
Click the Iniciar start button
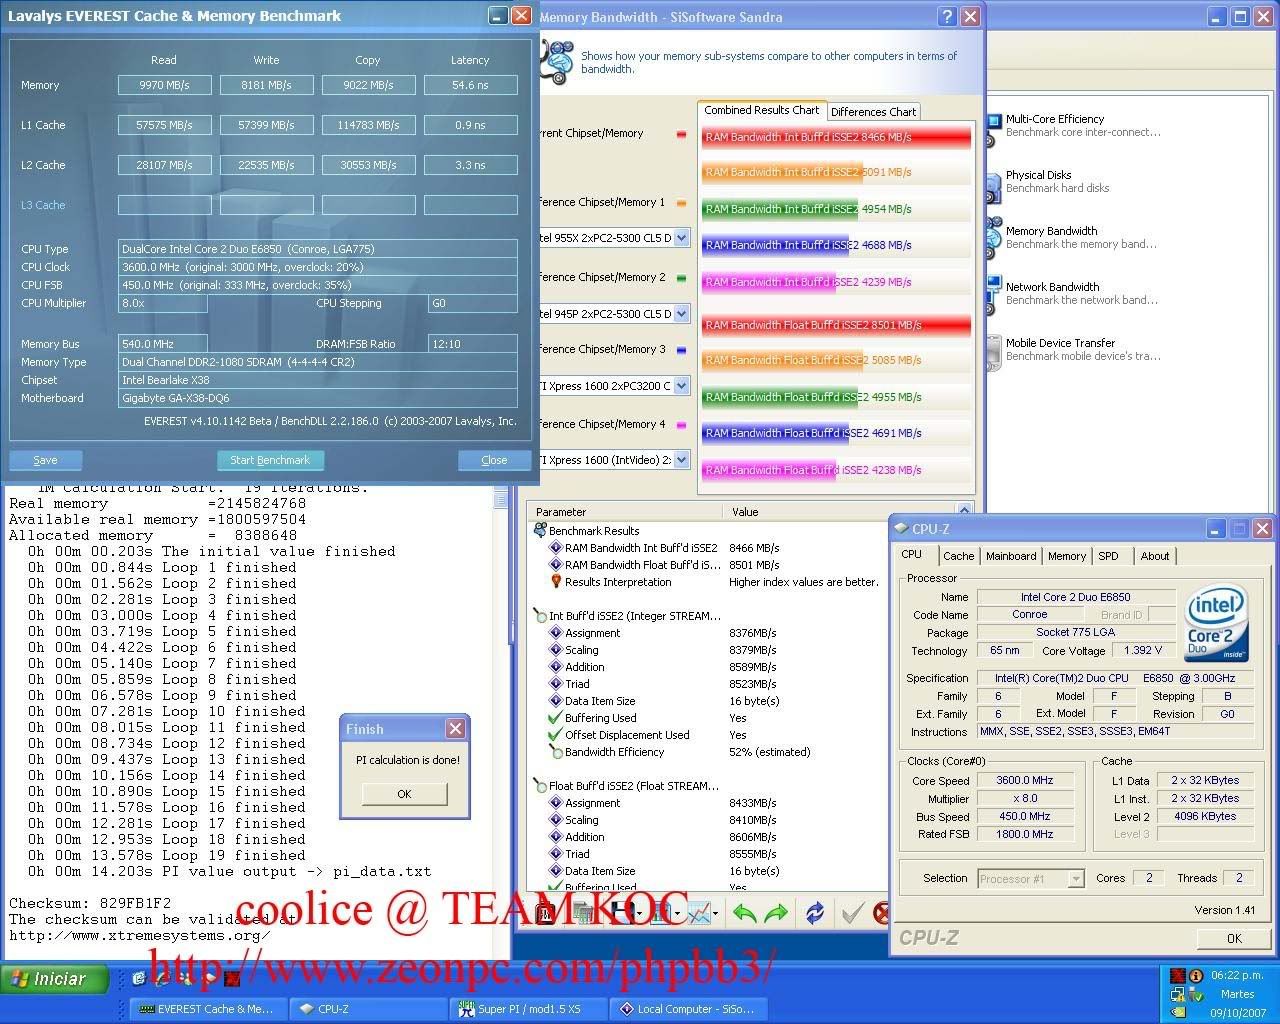pyautogui.click(x=54, y=979)
